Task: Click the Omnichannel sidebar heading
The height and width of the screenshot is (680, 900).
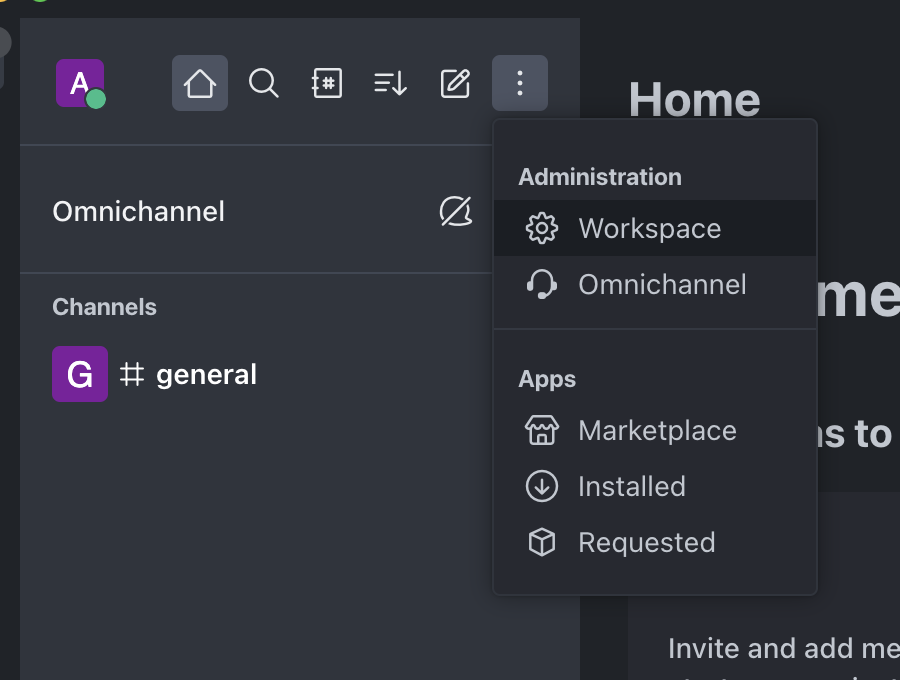Action: point(138,212)
